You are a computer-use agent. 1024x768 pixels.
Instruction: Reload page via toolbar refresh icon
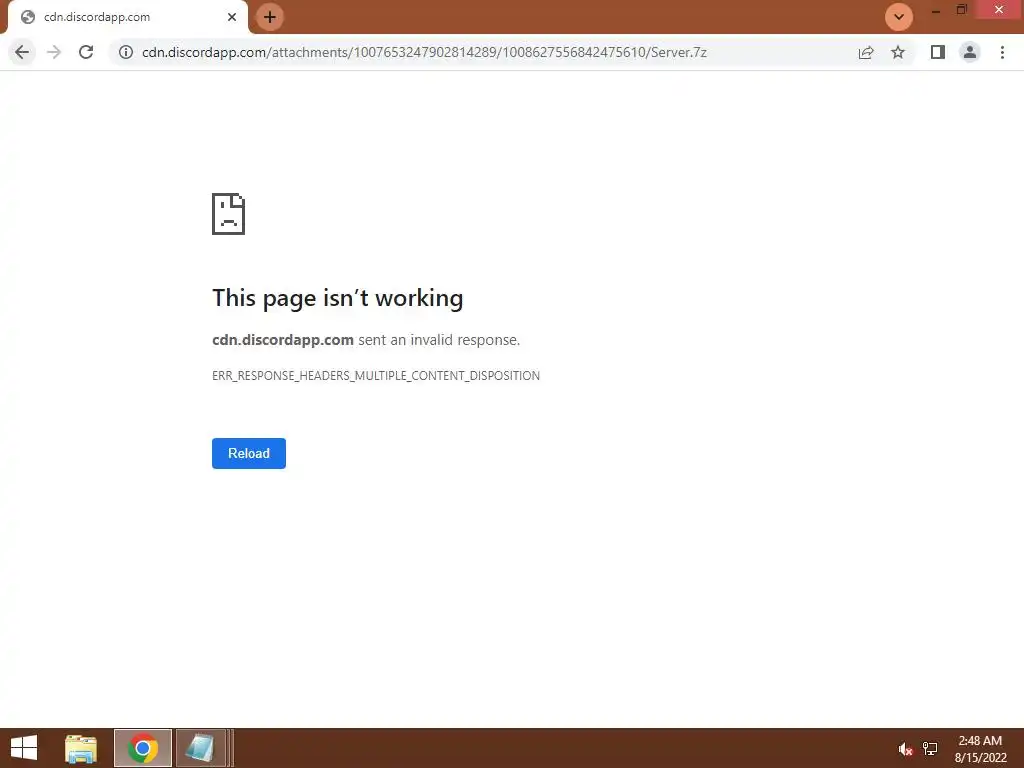coord(86,52)
